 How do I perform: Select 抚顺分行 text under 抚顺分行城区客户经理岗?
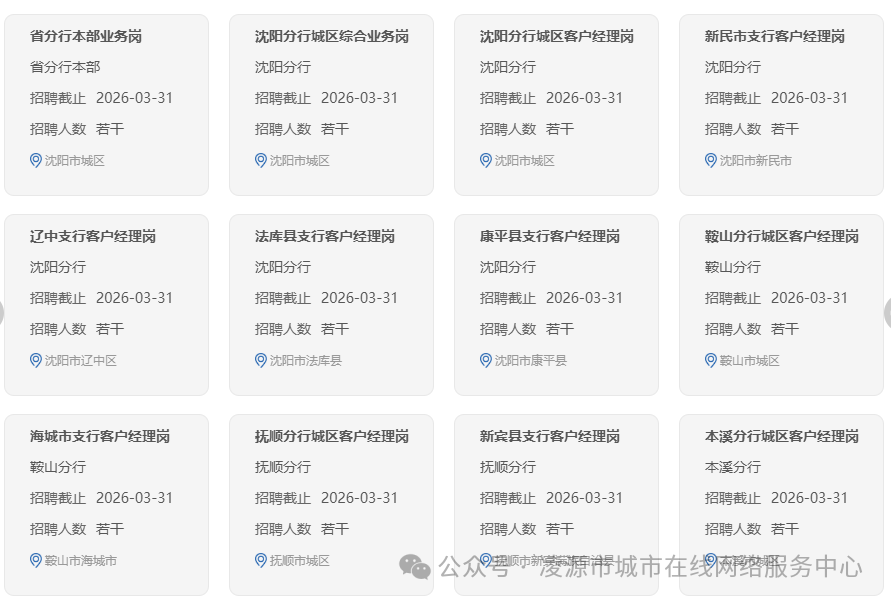click(x=283, y=467)
